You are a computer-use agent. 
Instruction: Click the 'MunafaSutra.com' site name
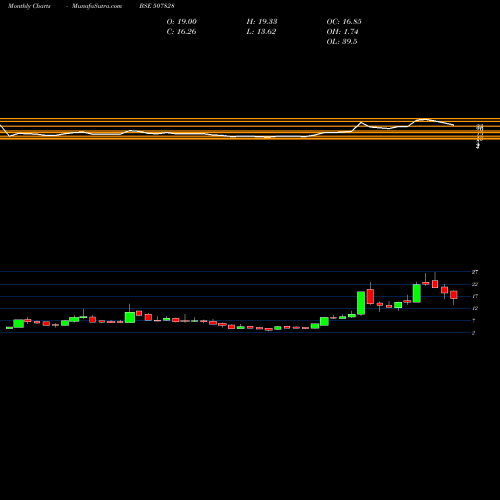[x=97, y=6]
